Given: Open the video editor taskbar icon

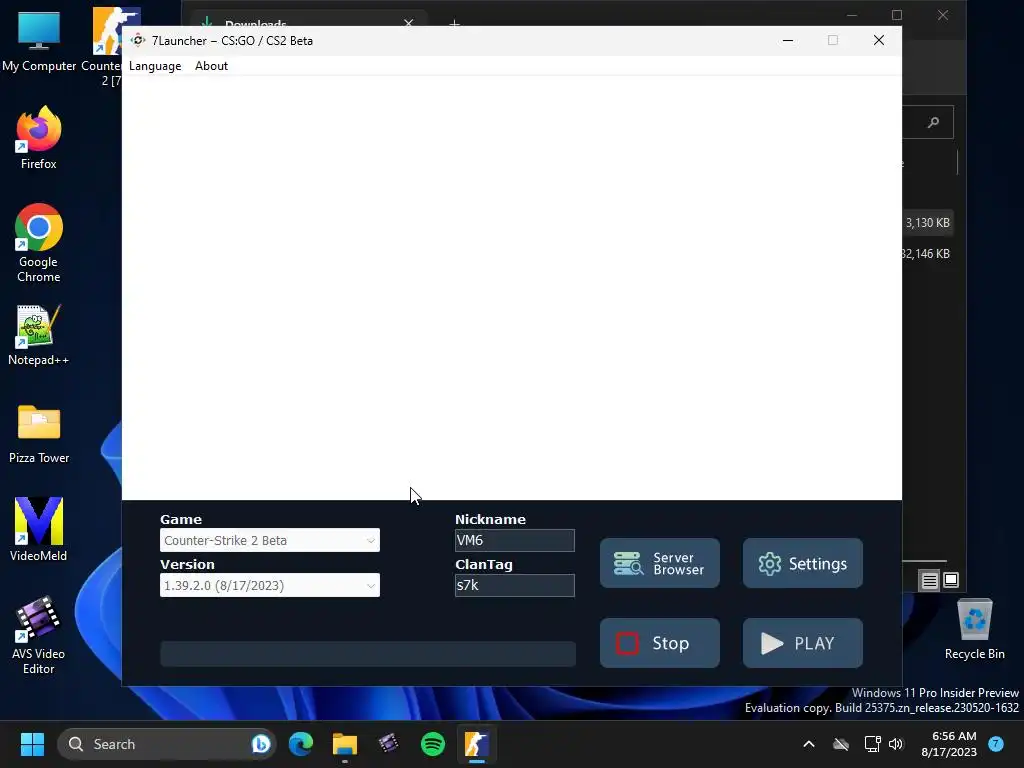Looking at the screenshot, I should (x=389, y=744).
